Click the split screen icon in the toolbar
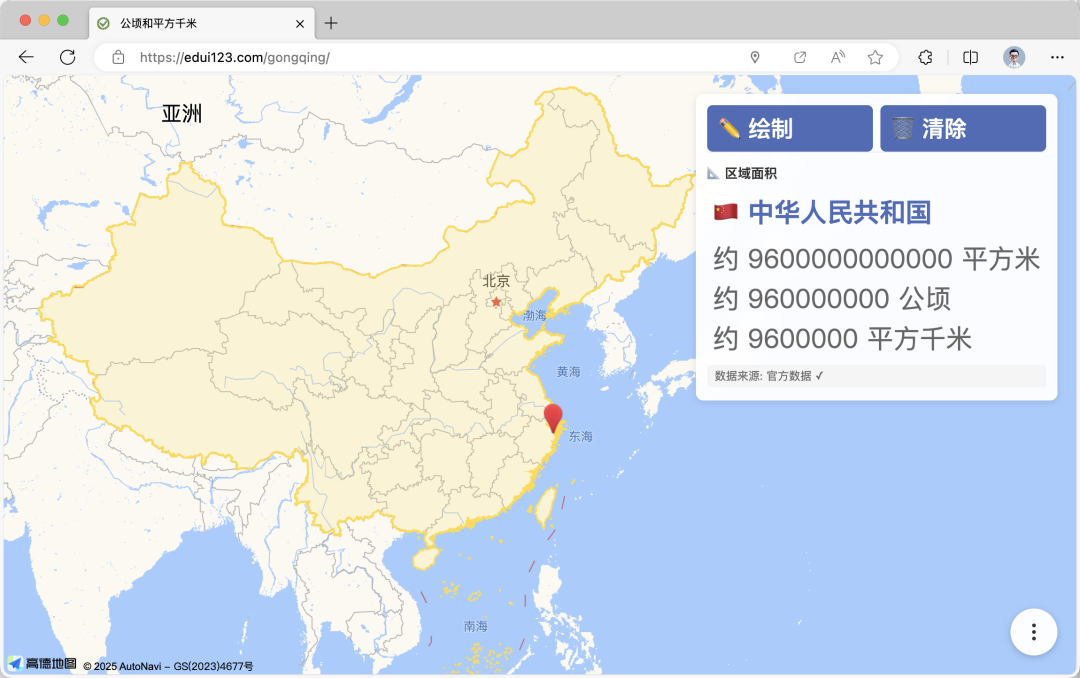Viewport: 1080px width, 678px height. click(x=970, y=57)
